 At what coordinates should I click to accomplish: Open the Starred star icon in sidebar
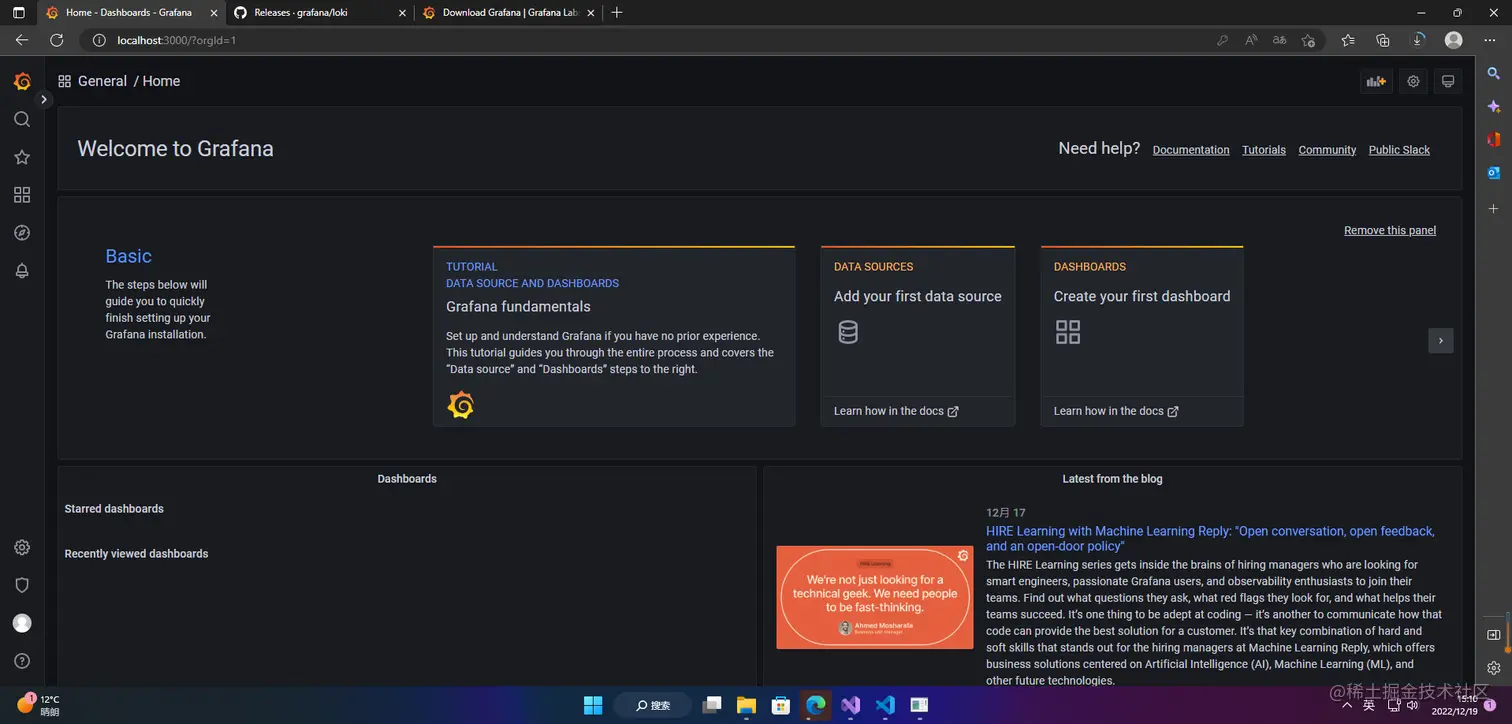pos(22,157)
